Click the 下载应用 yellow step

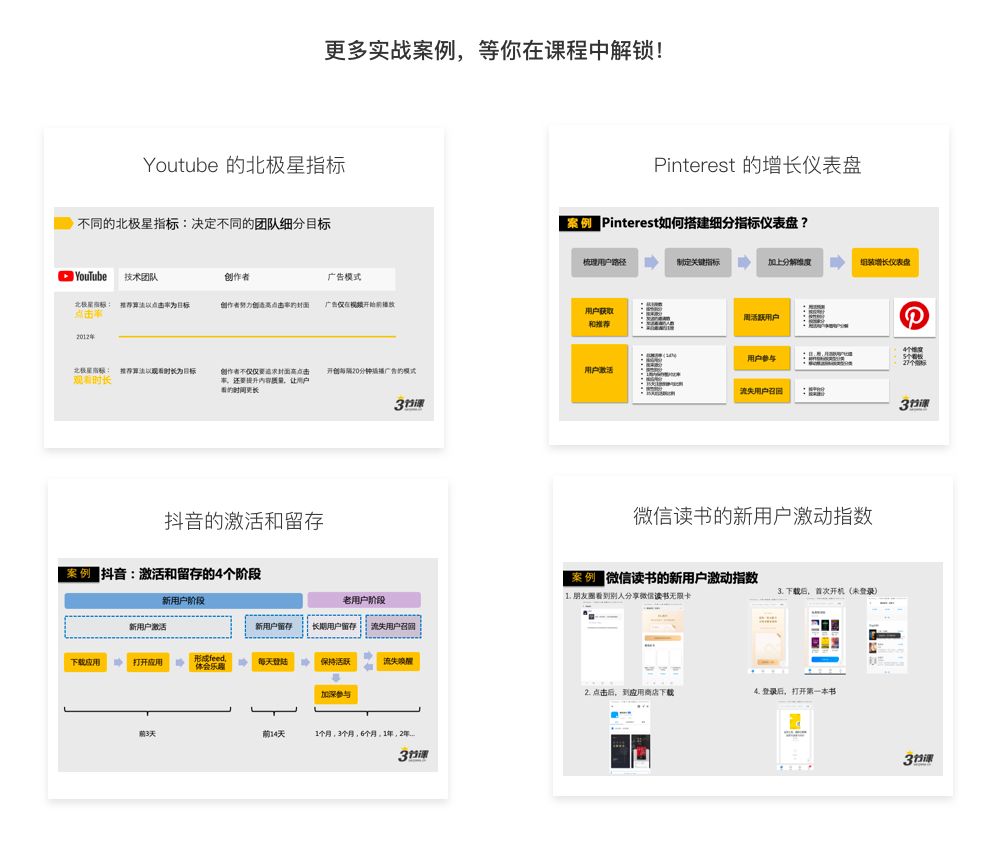(85, 662)
